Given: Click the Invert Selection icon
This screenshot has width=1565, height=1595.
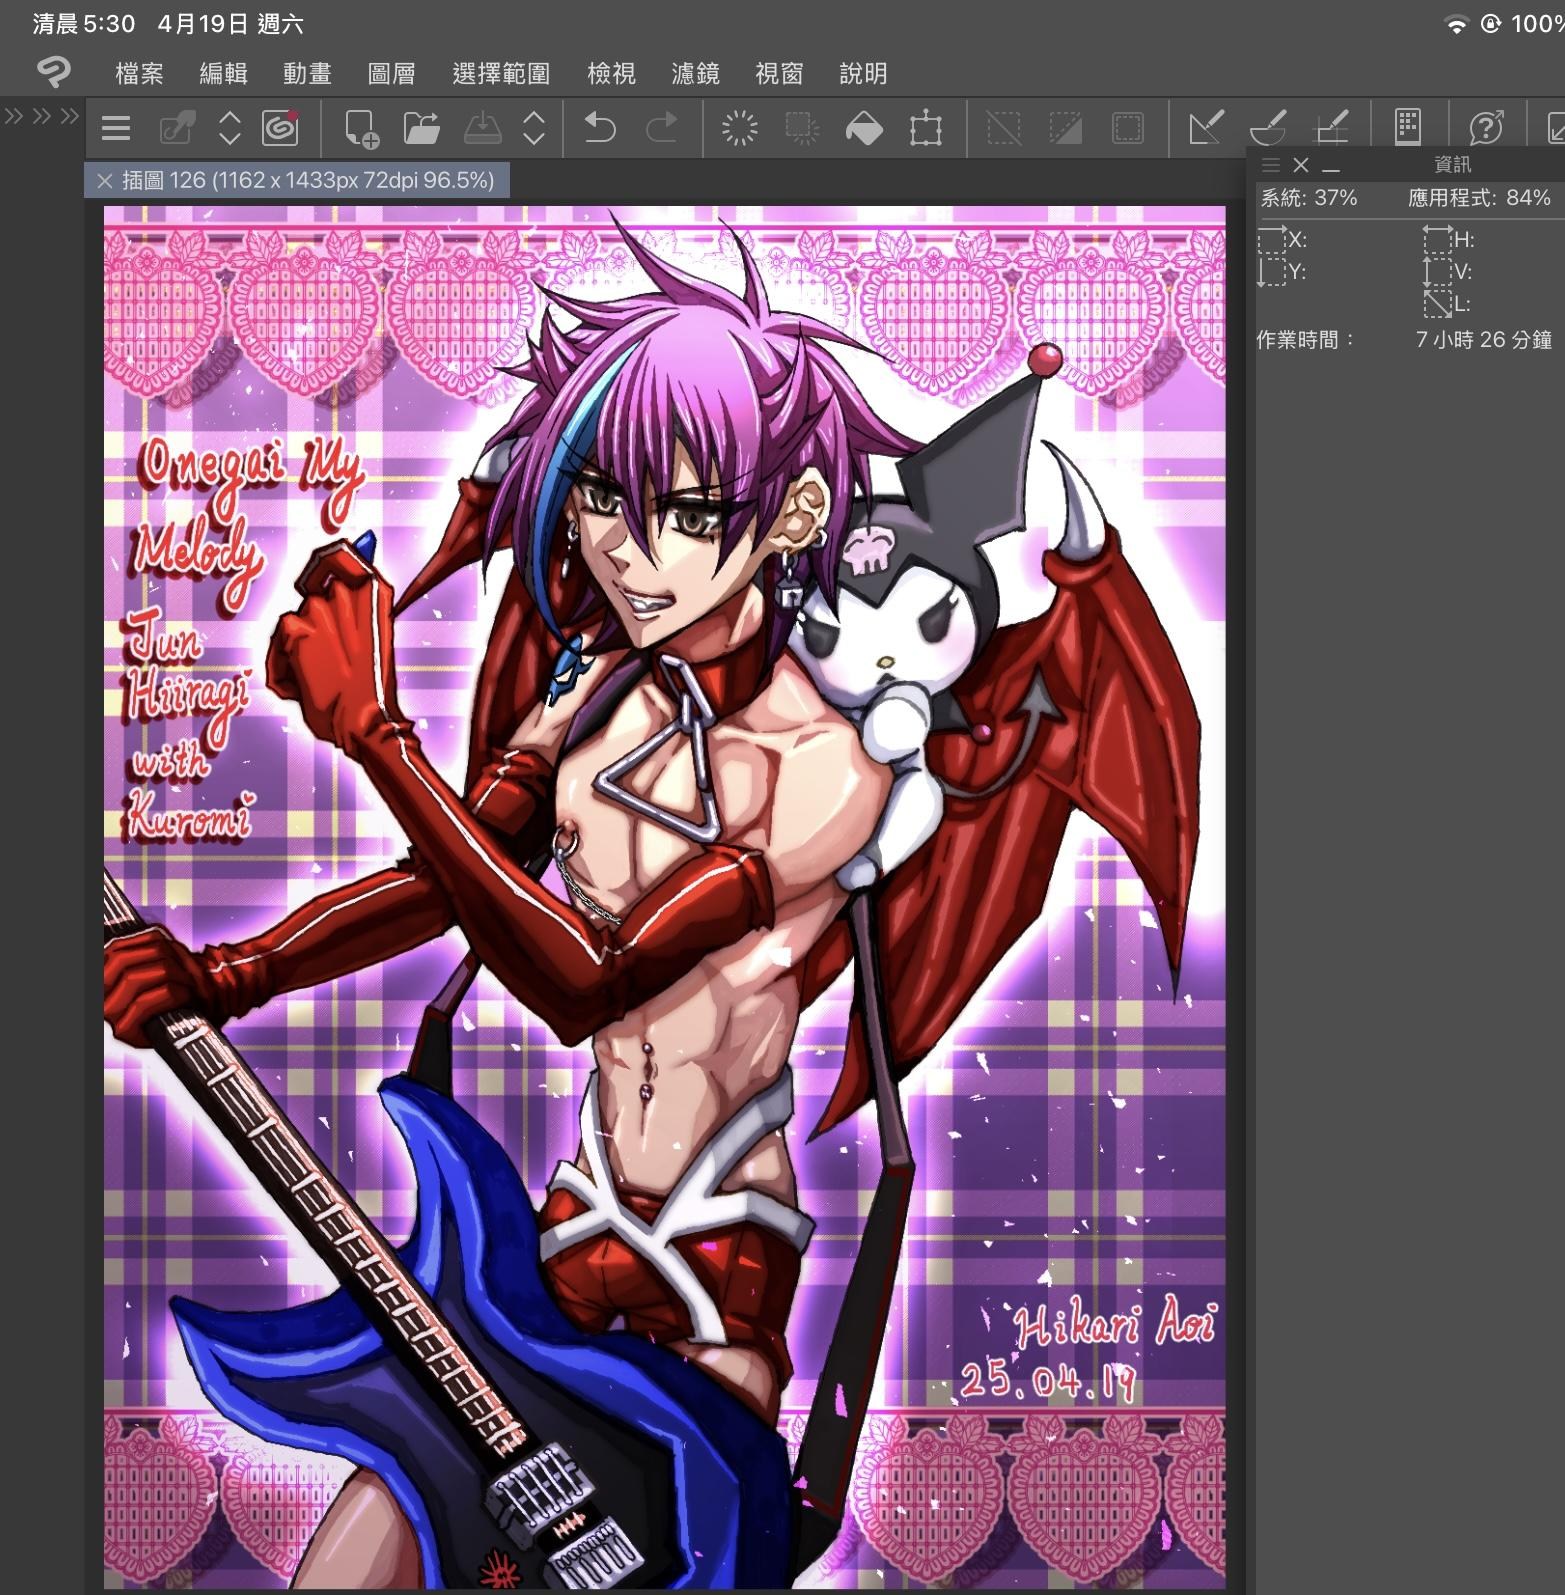Looking at the screenshot, I should (x=1066, y=128).
